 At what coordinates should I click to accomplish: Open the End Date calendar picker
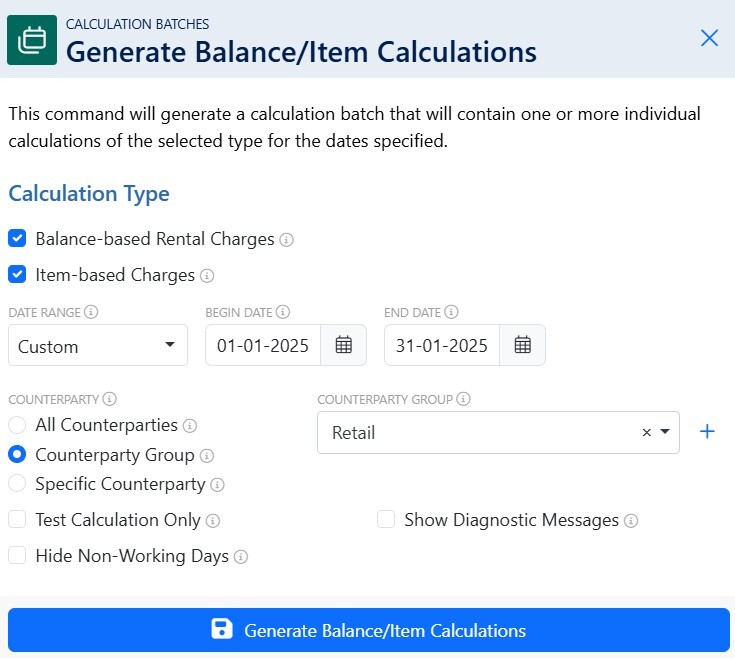tap(523, 345)
